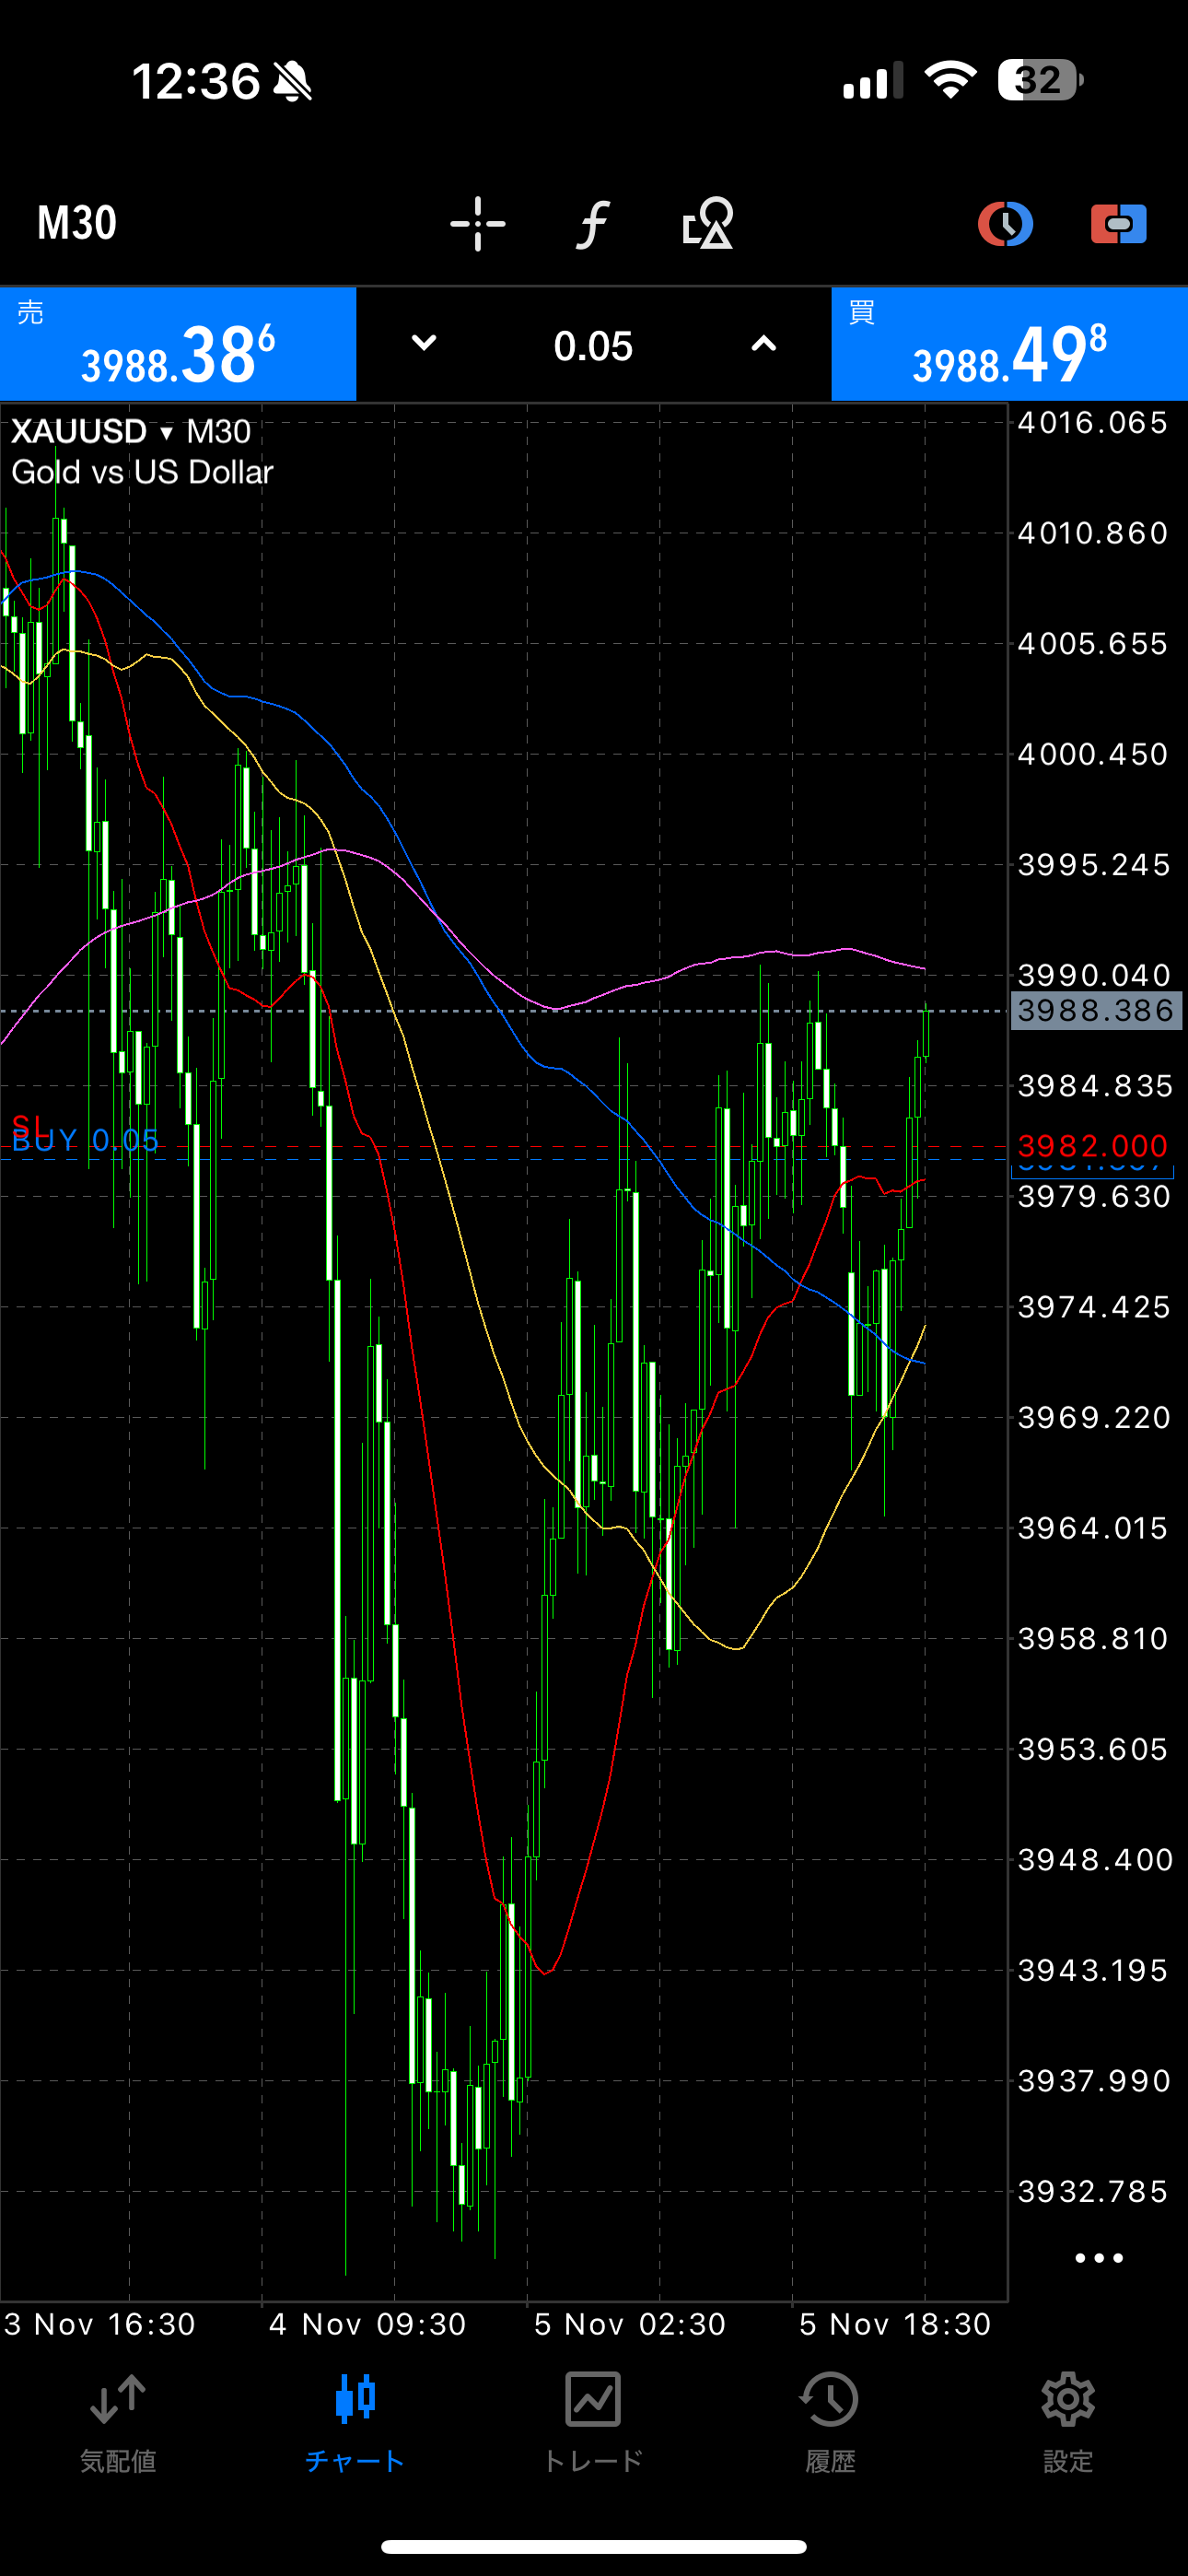This screenshot has width=1188, height=2576.
Task: Open the M30 timeframe selector
Action: (77, 223)
